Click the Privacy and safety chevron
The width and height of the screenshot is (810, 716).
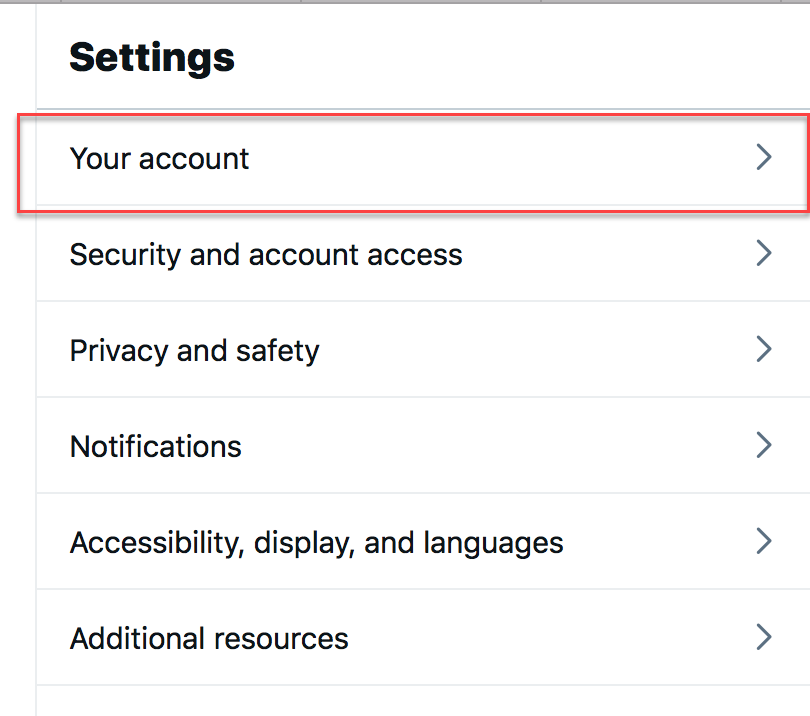click(x=764, y=349)
